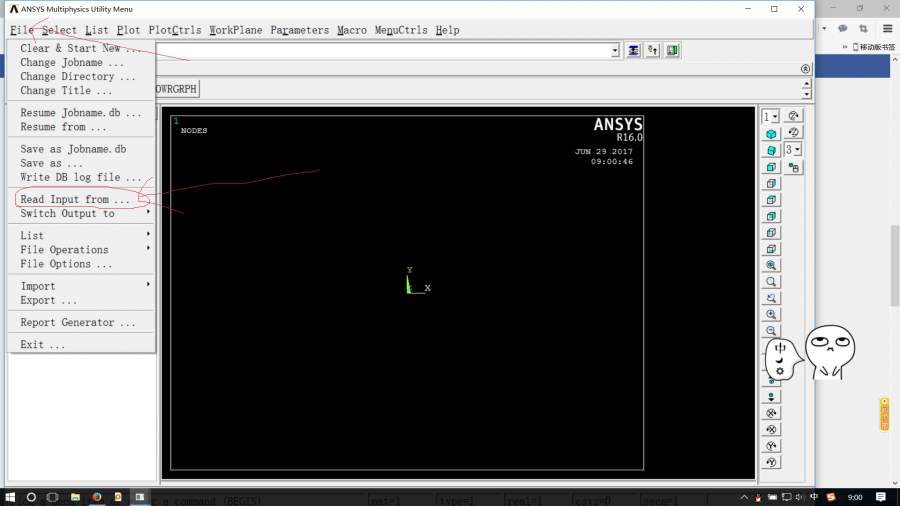The width and height of the screenshot is (900, 506).
Task: Choose Clear & Start New...
Action: [x=81, y=48]
